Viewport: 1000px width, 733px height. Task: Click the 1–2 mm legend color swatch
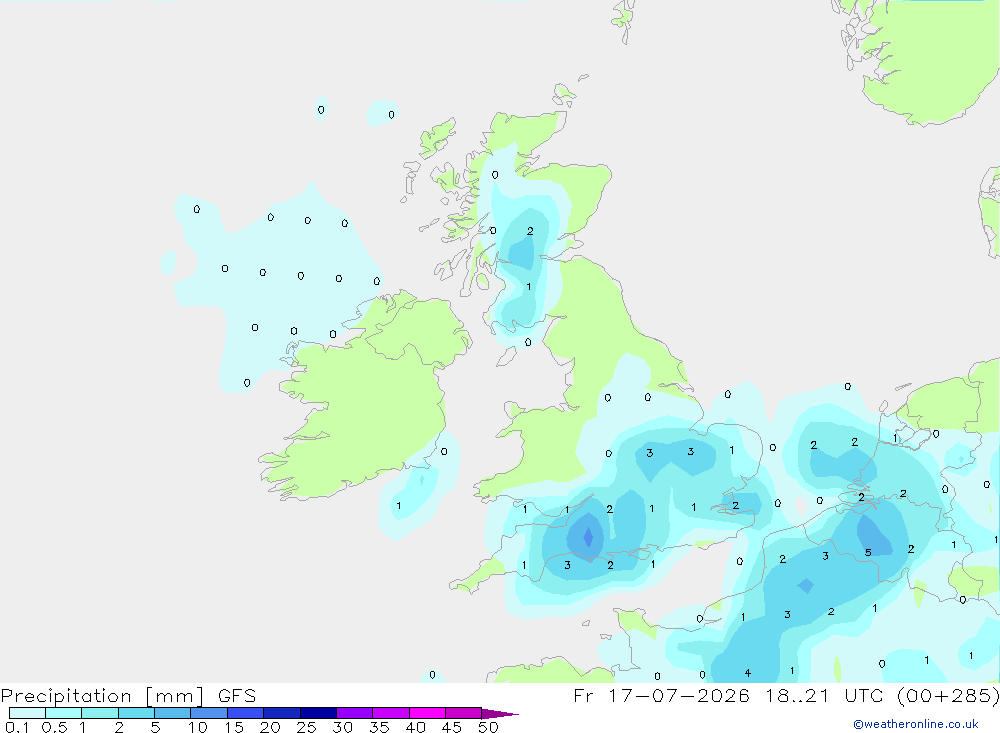click(x=99, y=713)
